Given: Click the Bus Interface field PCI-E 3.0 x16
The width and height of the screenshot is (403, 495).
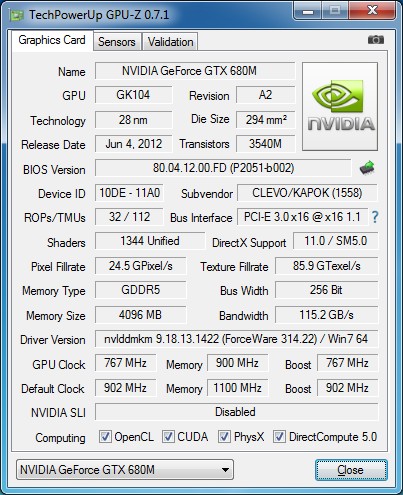Looking at the screenshot, I should 303,217.
